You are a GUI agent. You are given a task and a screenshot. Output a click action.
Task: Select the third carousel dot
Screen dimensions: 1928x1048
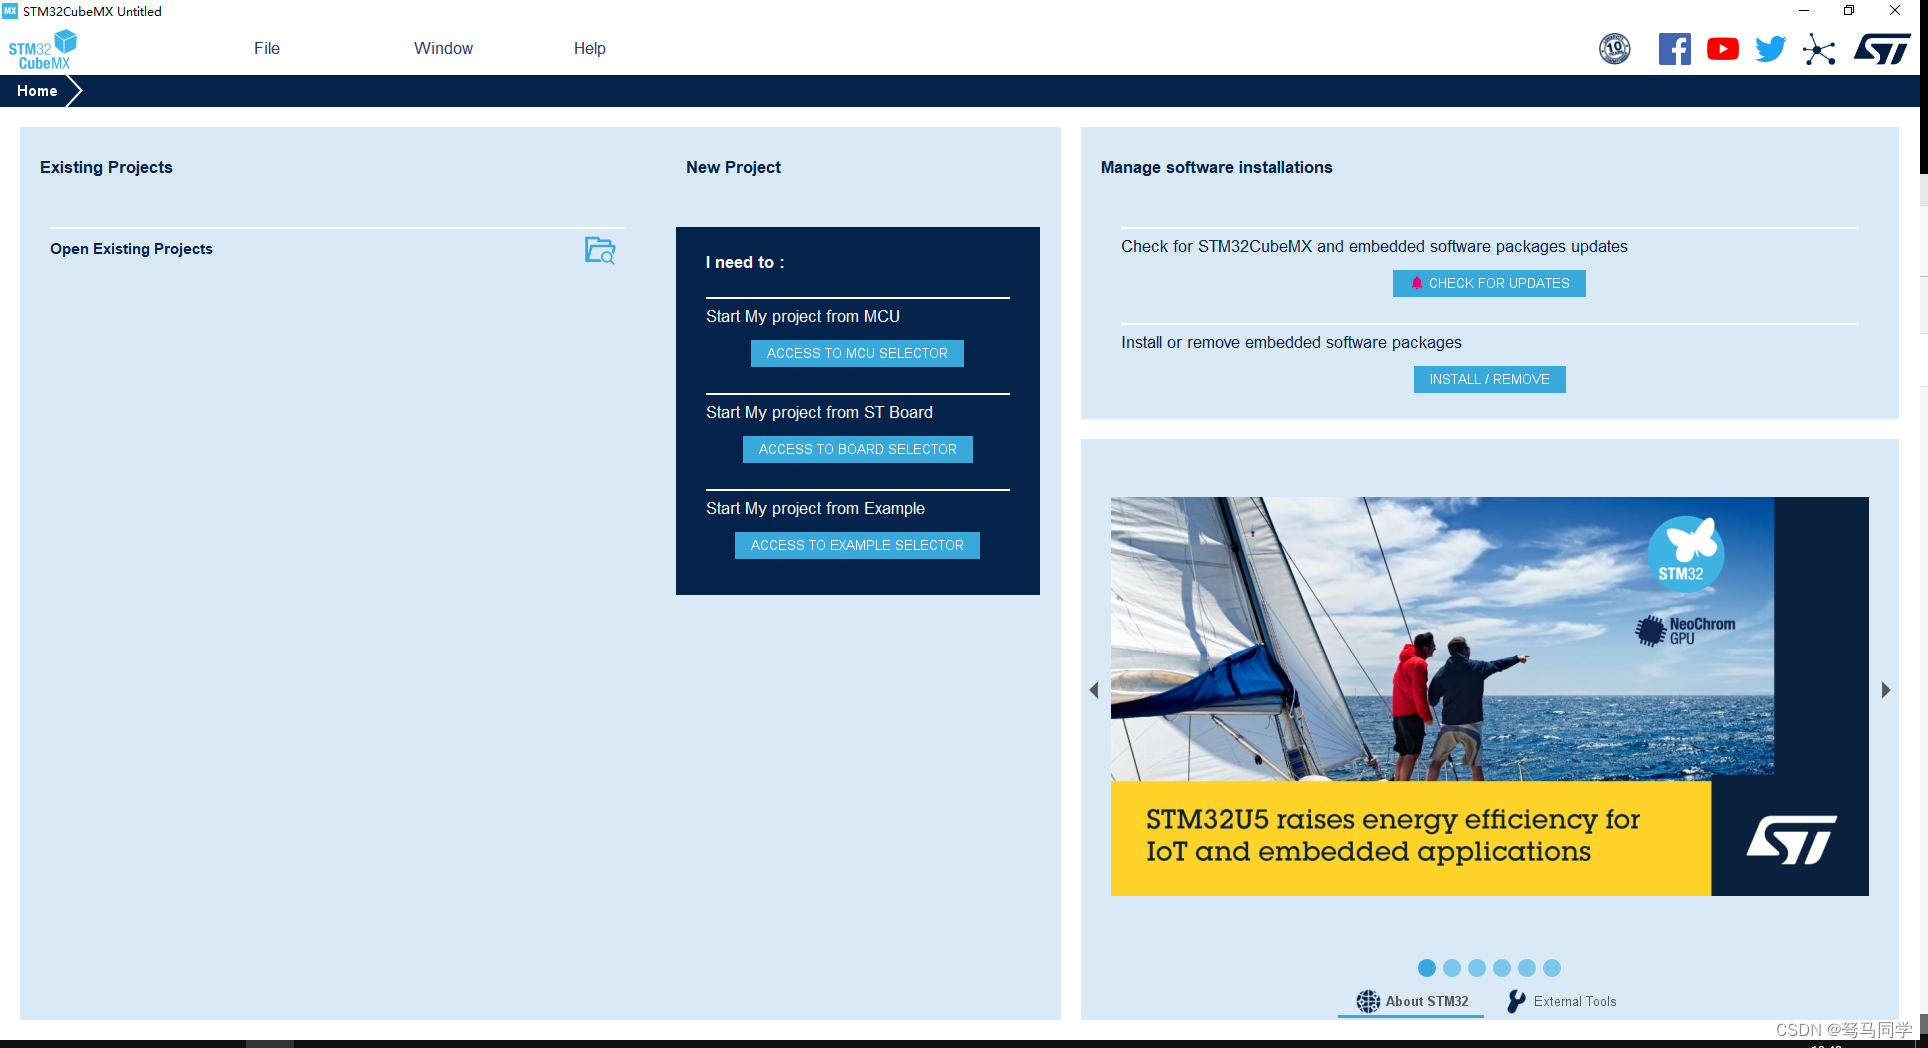coord(1477,968)
